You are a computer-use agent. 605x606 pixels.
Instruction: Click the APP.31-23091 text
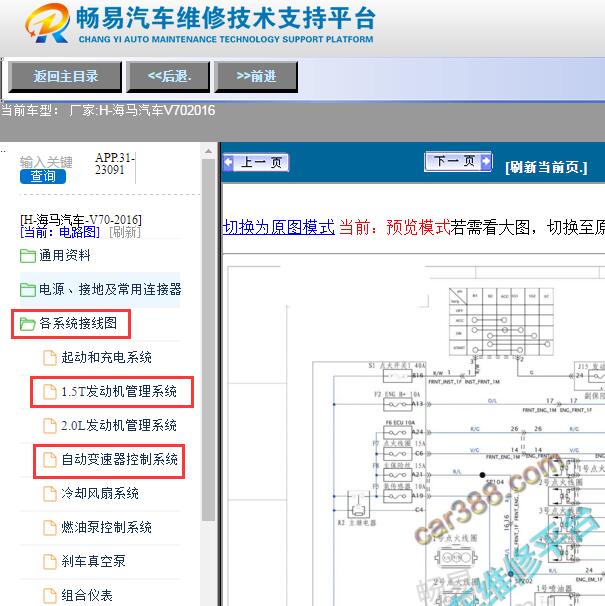114,163
